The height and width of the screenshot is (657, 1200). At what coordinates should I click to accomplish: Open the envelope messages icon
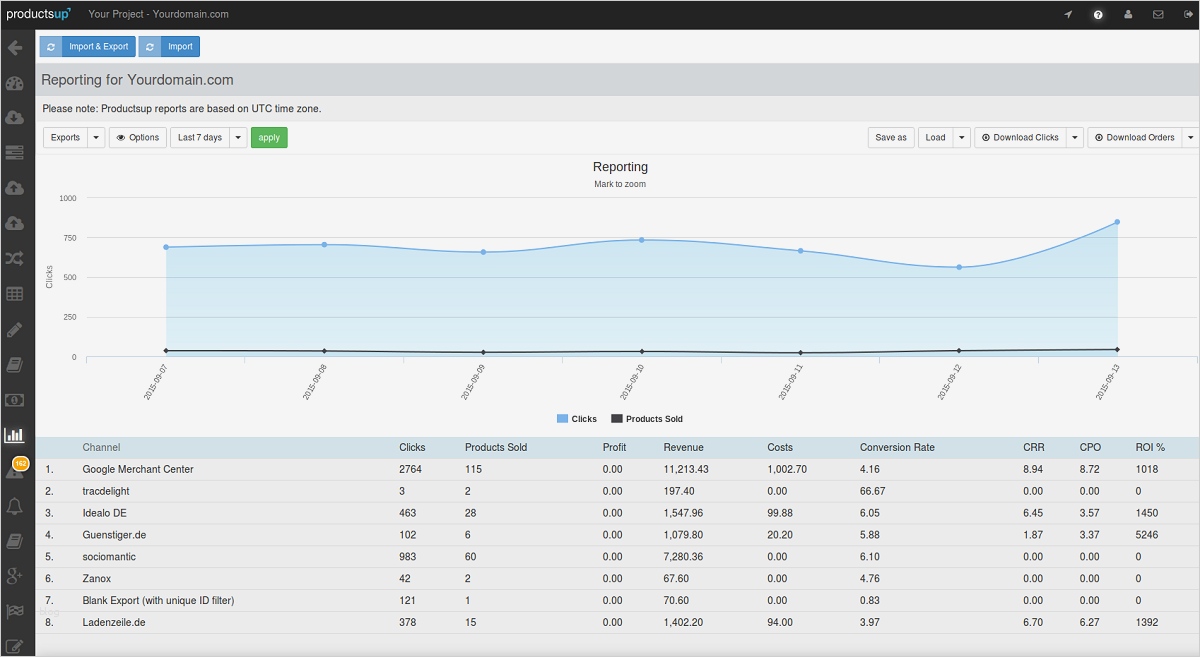click(1158, 15)
